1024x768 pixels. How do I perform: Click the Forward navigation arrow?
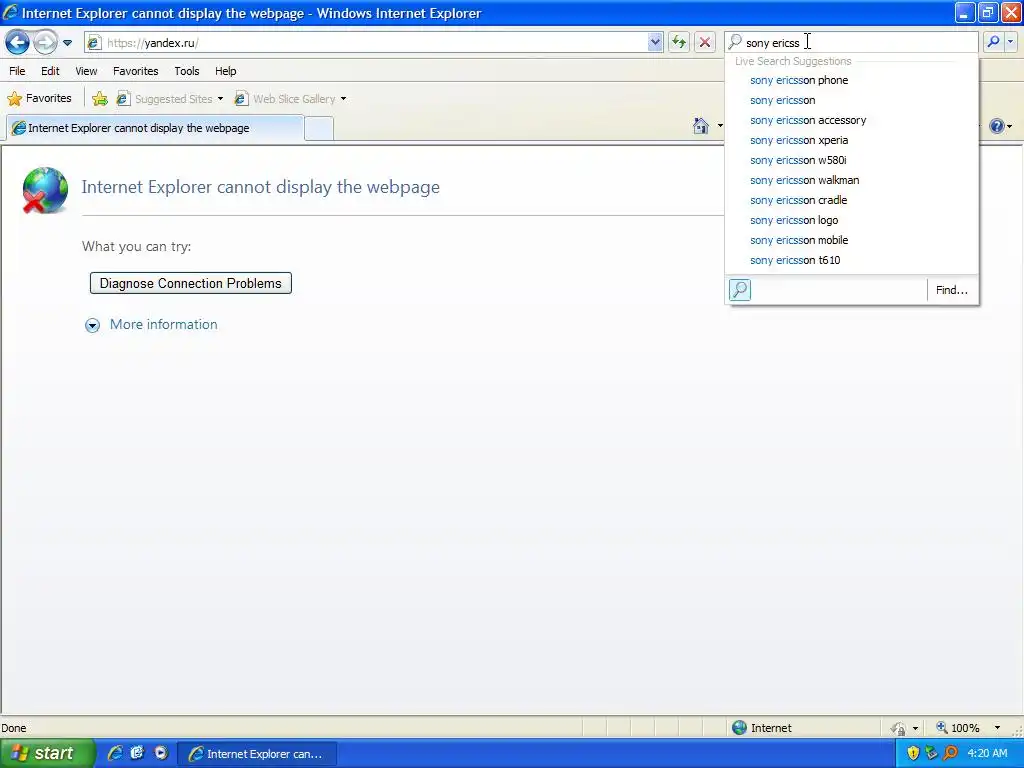pyautogui.click(x=45, y=43)
